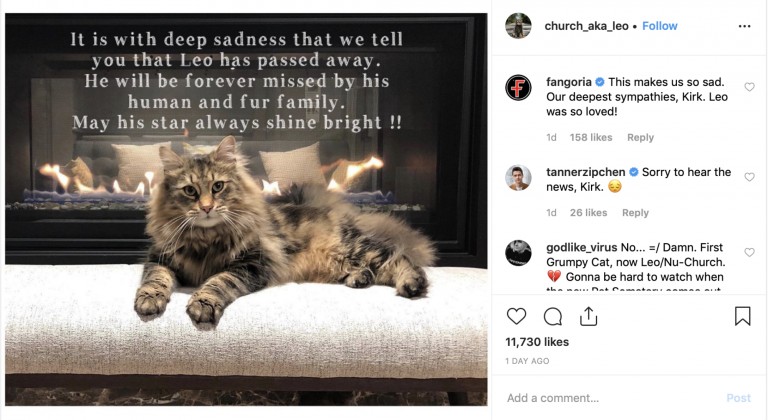Image resolution: width=768 pixels, height=420 pixels.
Task: View the 158 likes on fangoria's comment
Action: tap(591, 138)
